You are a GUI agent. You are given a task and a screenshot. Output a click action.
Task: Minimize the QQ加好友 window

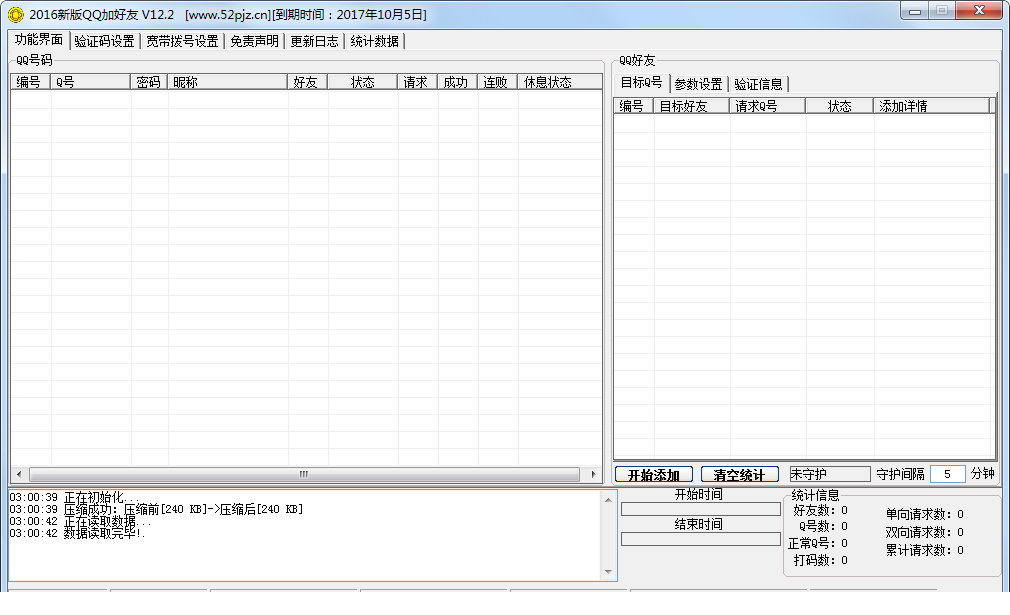914,11
